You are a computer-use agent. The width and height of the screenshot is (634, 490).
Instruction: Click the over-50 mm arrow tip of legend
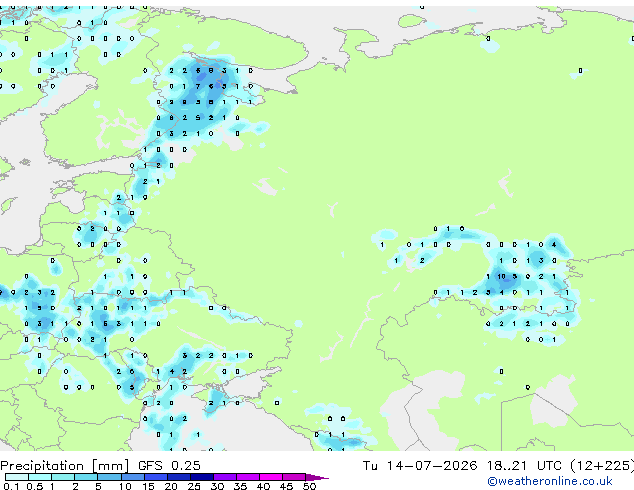(317, 477)
